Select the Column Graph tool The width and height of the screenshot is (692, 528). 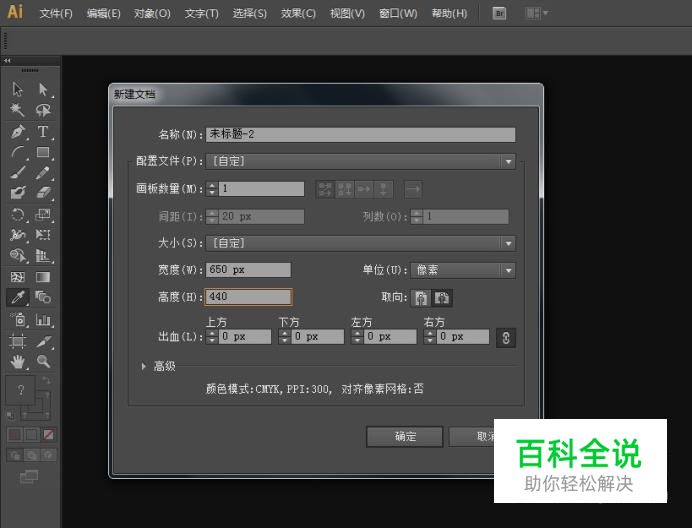[43, 319]
